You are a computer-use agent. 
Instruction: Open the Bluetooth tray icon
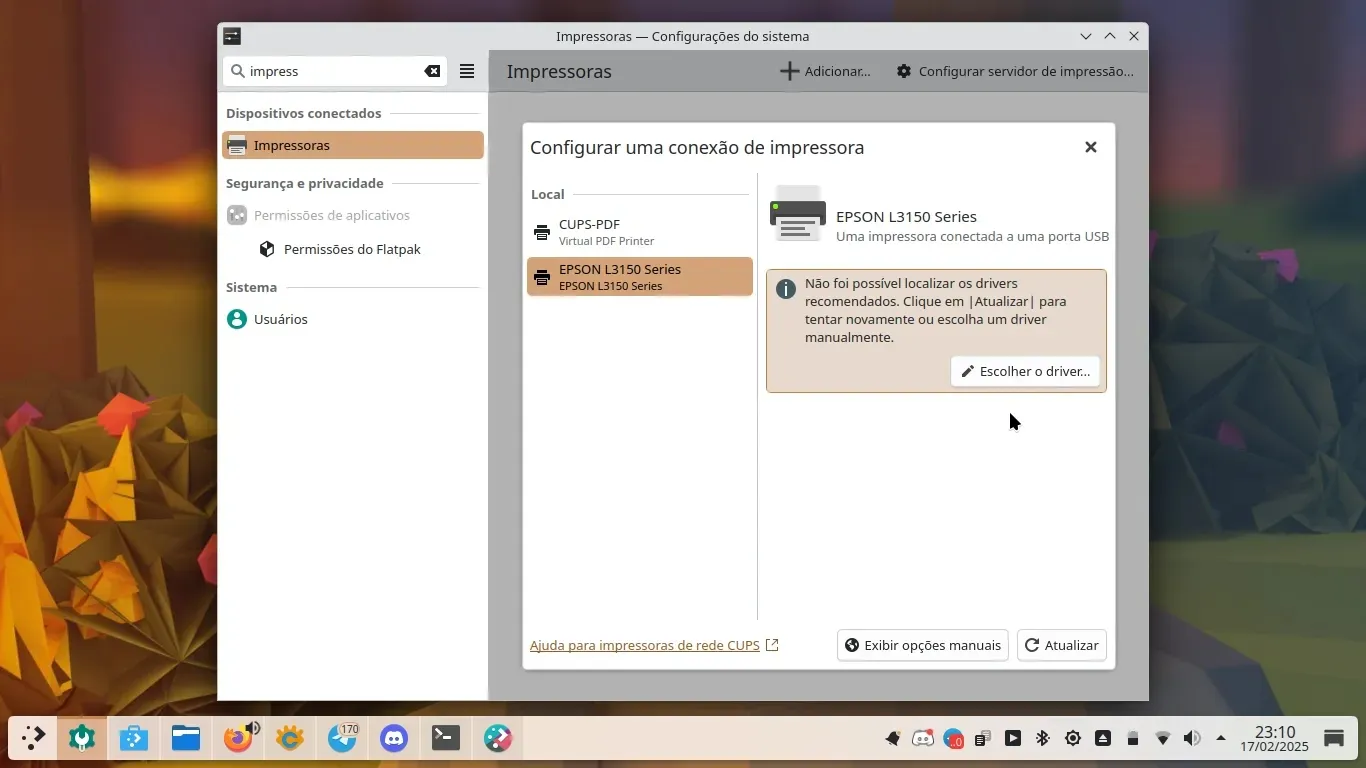tap(1042, 738)
